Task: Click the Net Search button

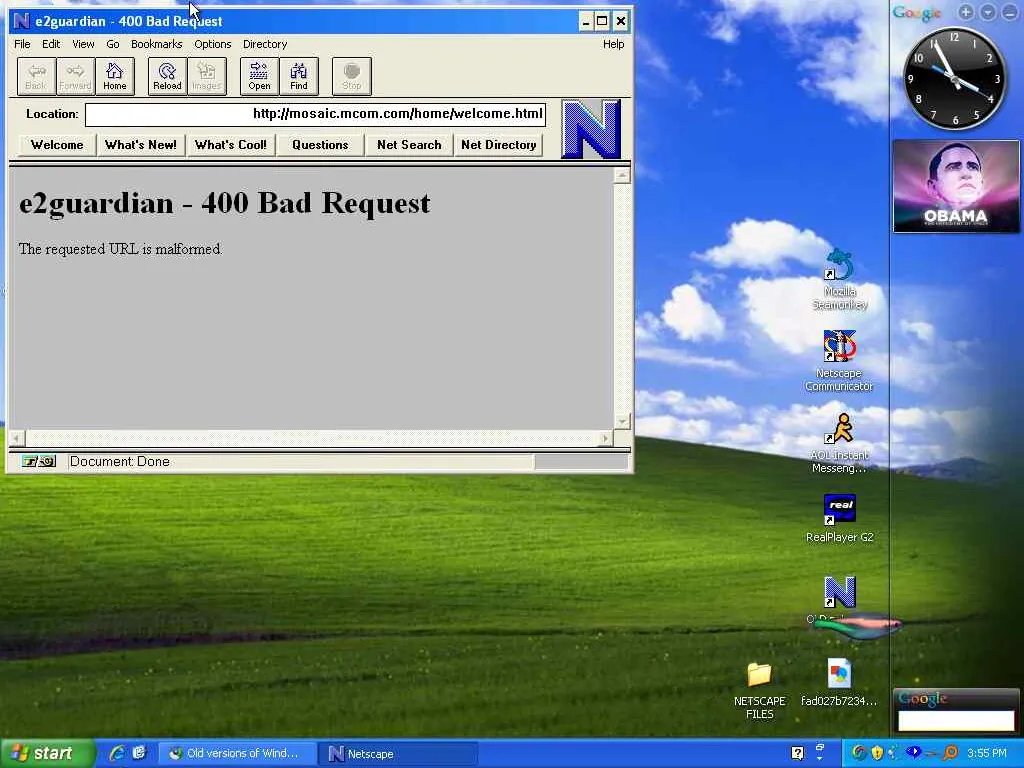Action: coord(409,145)
